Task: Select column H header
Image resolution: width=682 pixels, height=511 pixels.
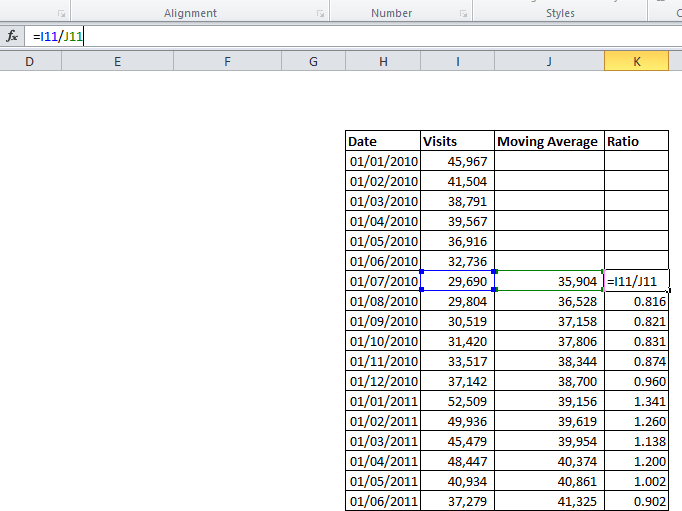Action: point(383,62)
